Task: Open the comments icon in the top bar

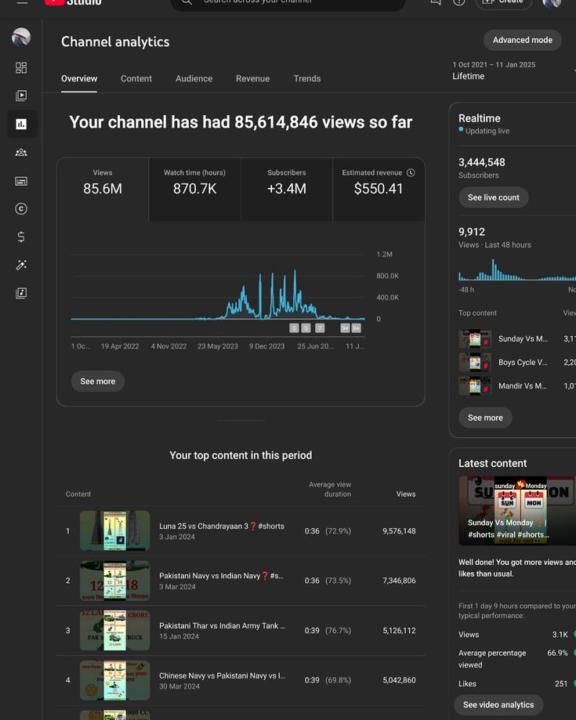Action: tap(435, 2)
